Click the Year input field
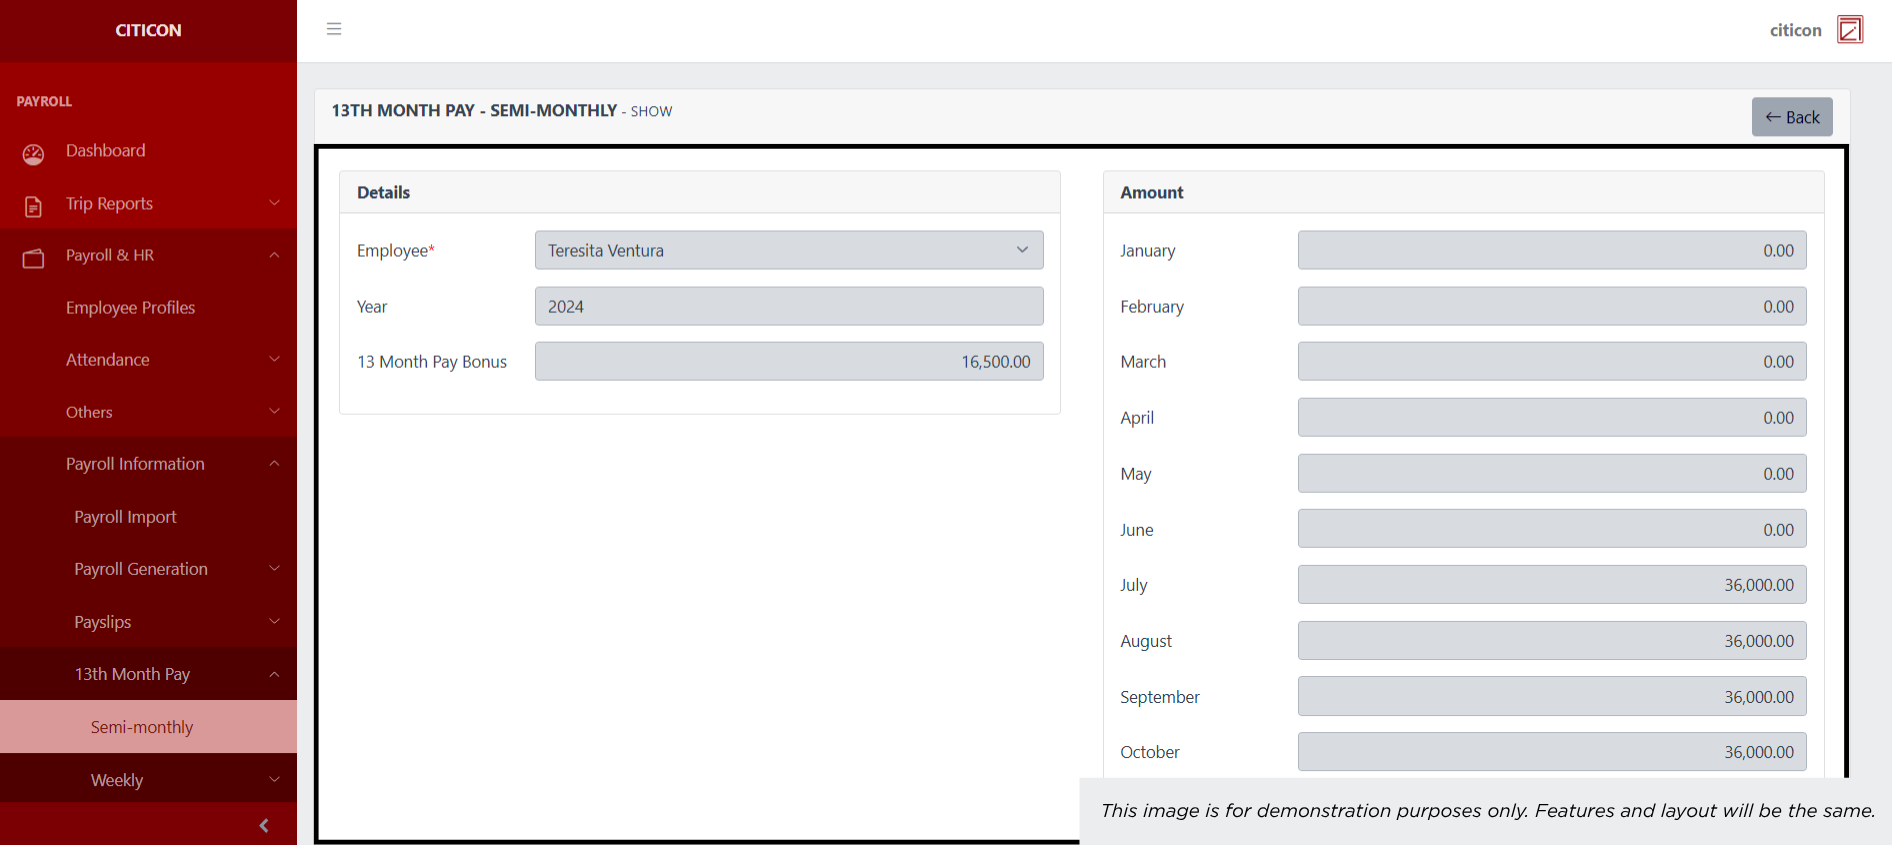Screen dimensions: 1892x845 click(788, 306)
